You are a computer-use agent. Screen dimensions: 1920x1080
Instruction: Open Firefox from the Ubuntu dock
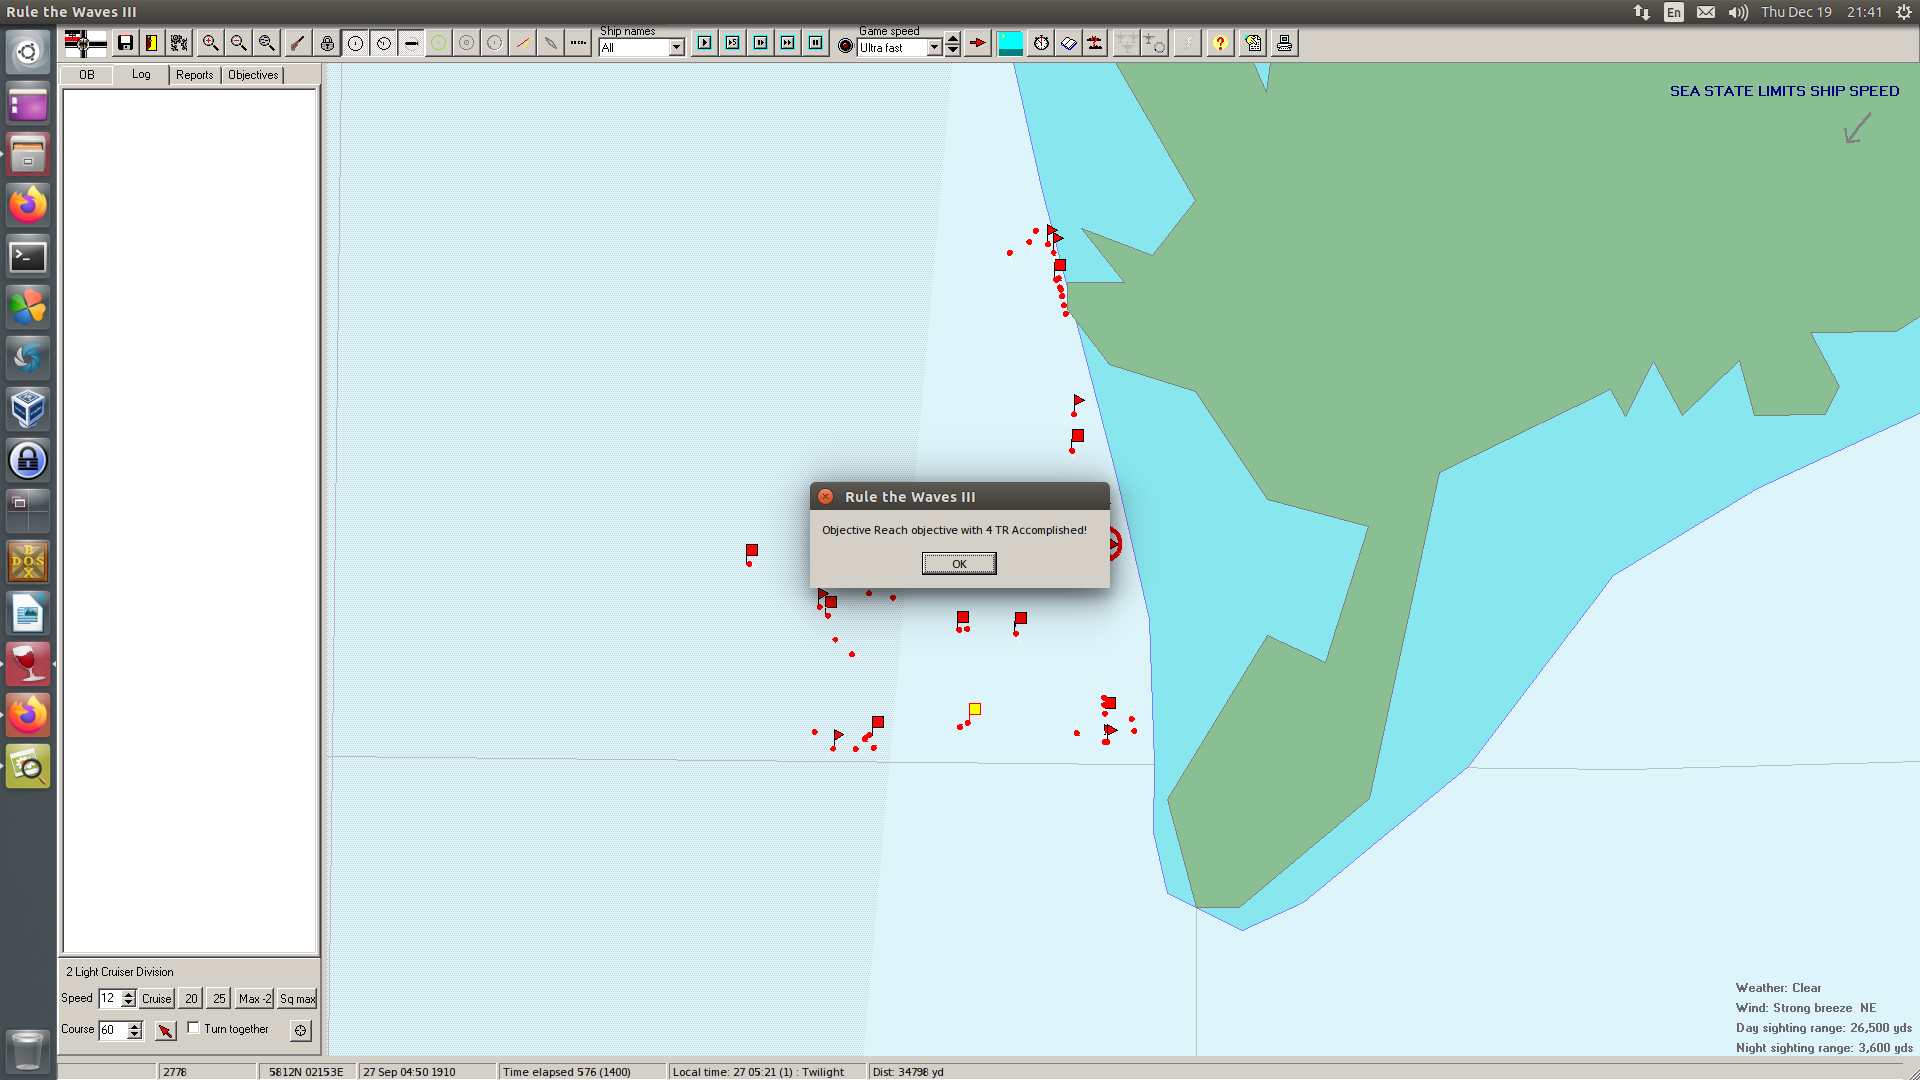pos(28,205)
